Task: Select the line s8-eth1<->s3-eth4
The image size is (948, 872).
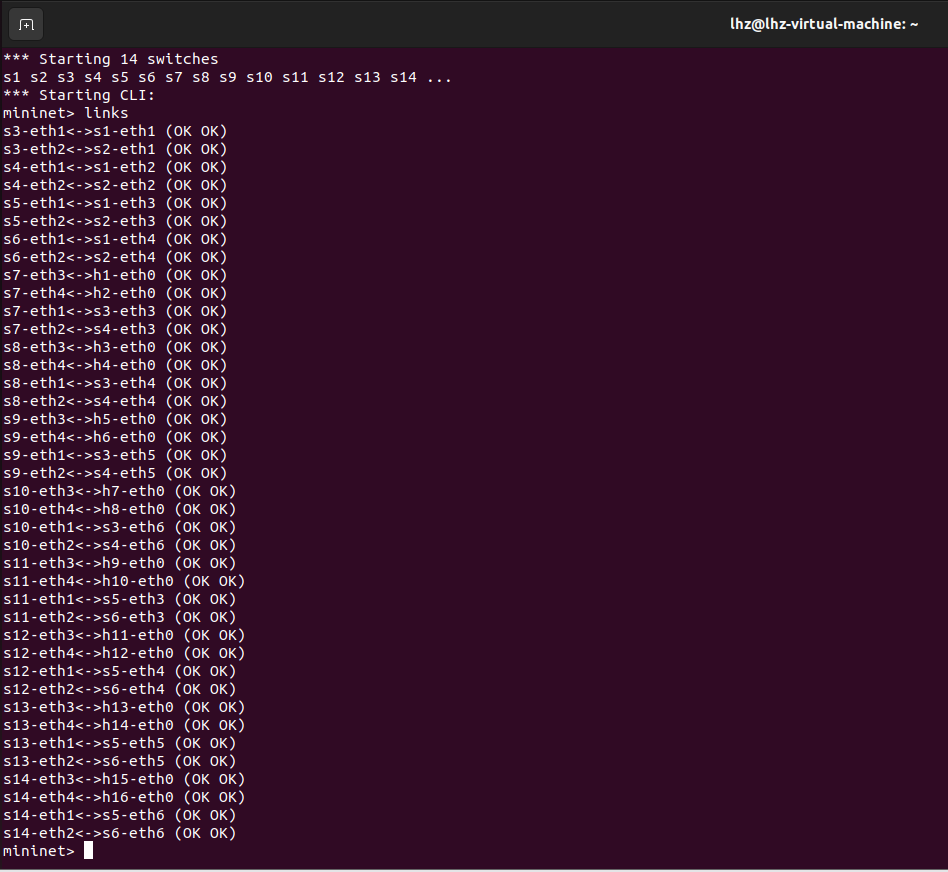Action: [115, 383]
